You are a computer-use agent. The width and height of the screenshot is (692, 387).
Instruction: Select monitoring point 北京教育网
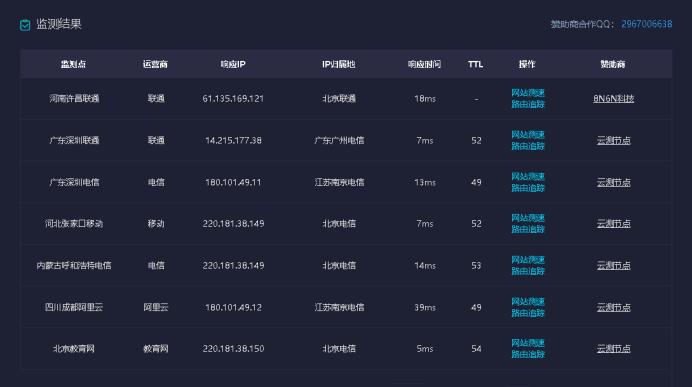[x=74, y=349]
